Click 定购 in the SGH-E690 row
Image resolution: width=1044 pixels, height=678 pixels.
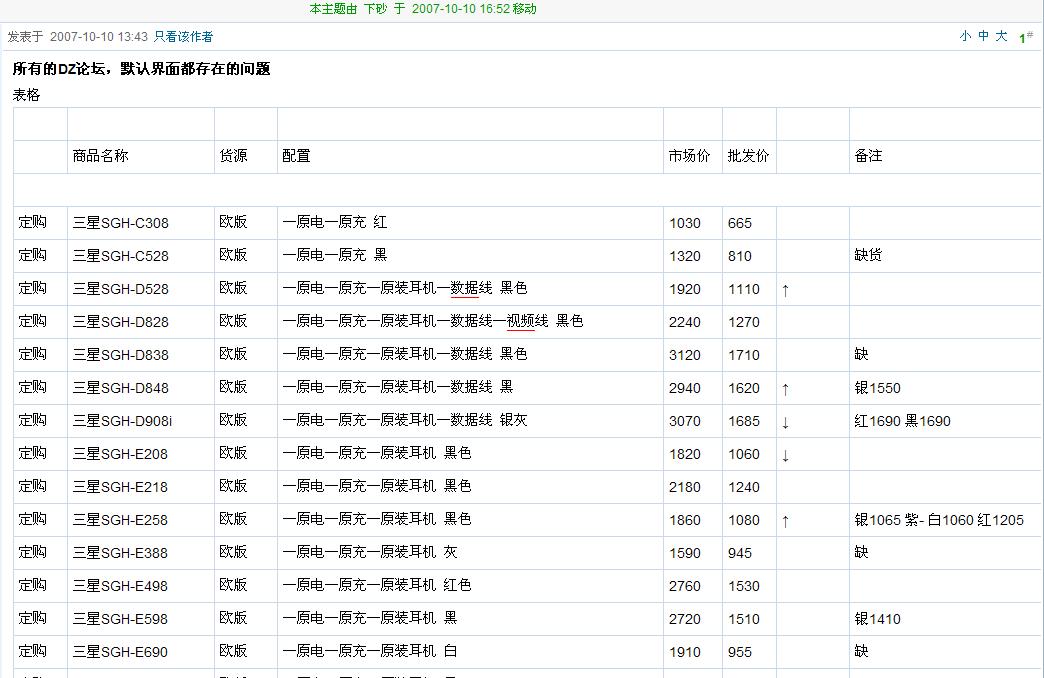(33, 651)
